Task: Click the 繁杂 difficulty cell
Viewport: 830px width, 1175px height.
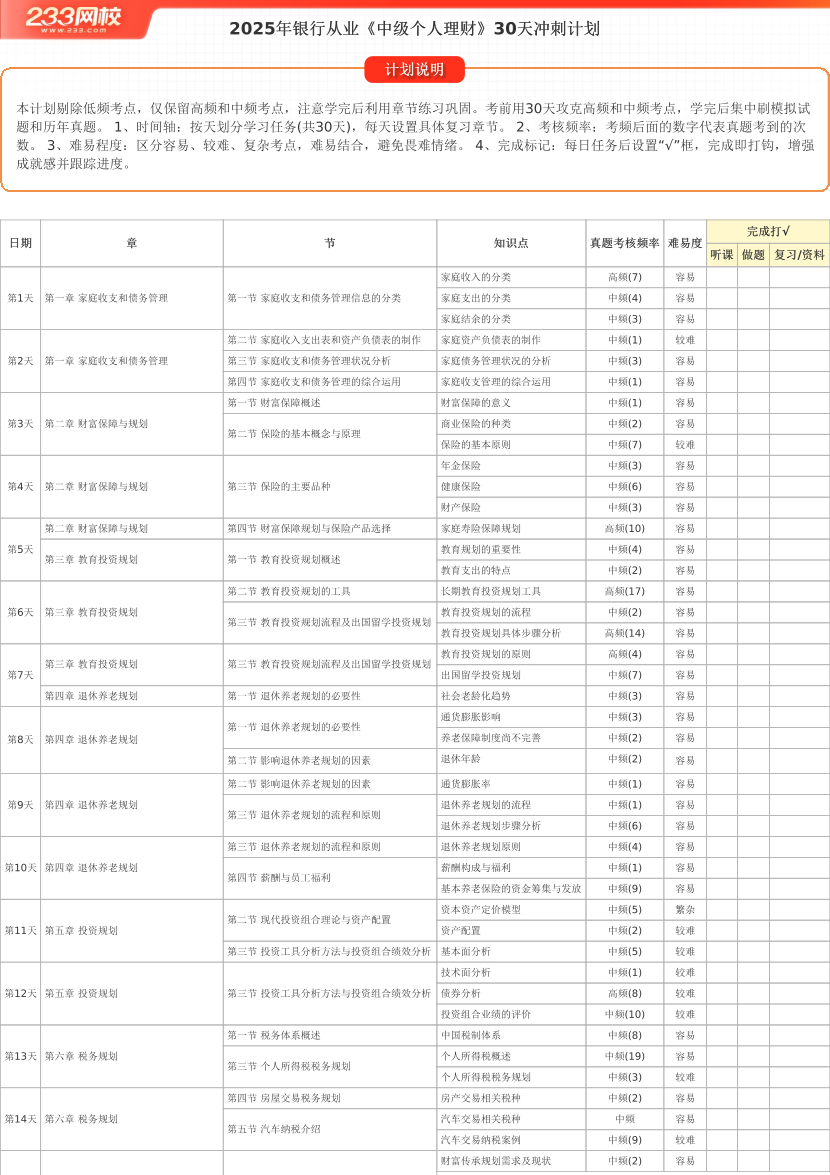Action: pos(685,910)
